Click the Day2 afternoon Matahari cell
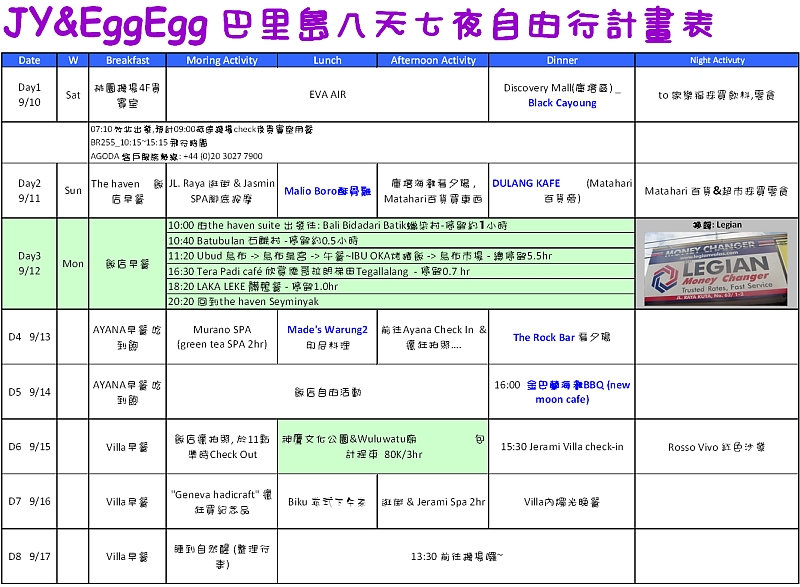The width and height of the screenshot is (800, 587). coord(433,191)
